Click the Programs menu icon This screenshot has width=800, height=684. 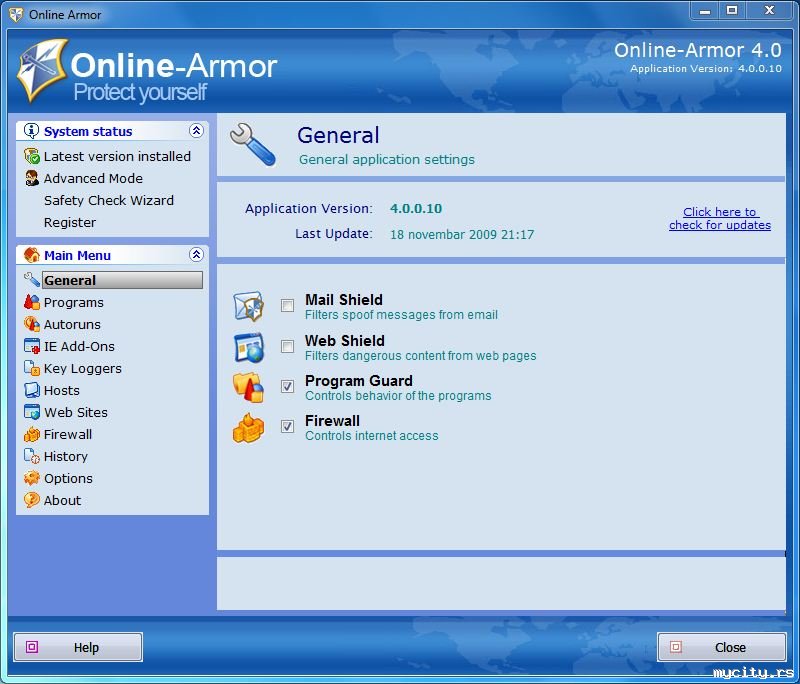pos(32,302)
